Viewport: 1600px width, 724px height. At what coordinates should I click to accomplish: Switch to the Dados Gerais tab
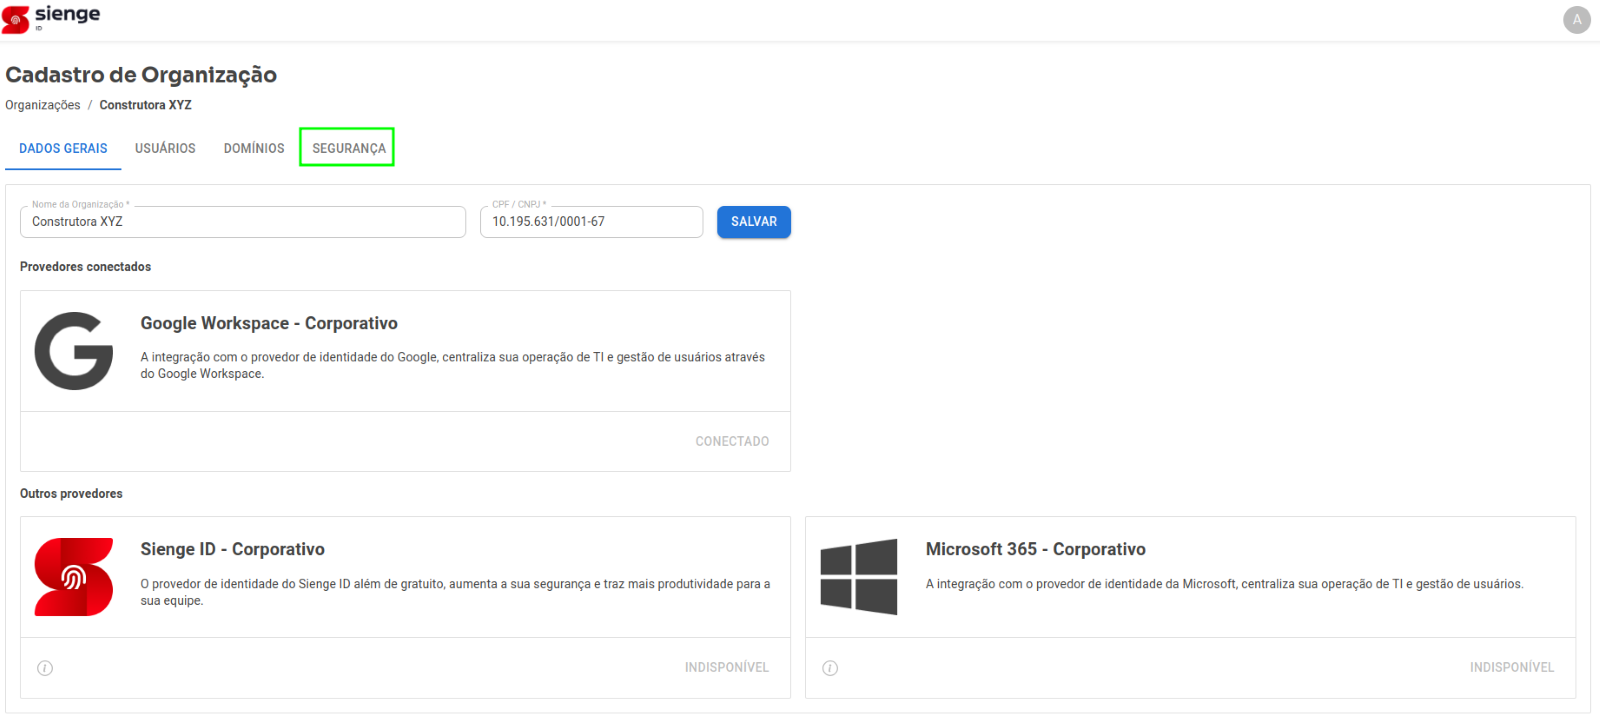tap(63, 148)
